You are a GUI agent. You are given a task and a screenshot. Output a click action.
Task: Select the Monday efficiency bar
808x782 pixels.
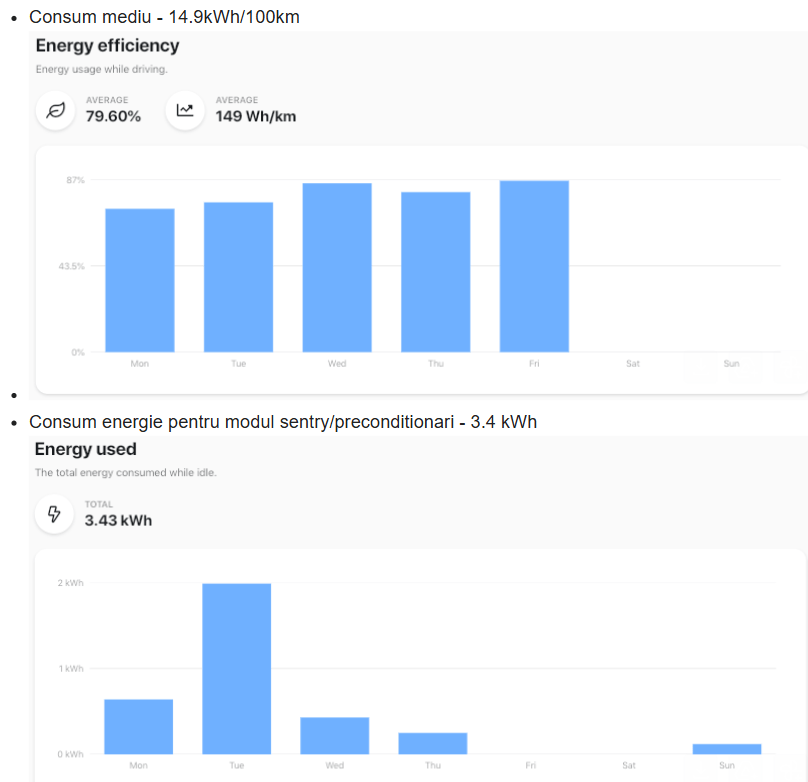[x=140, y=280]
